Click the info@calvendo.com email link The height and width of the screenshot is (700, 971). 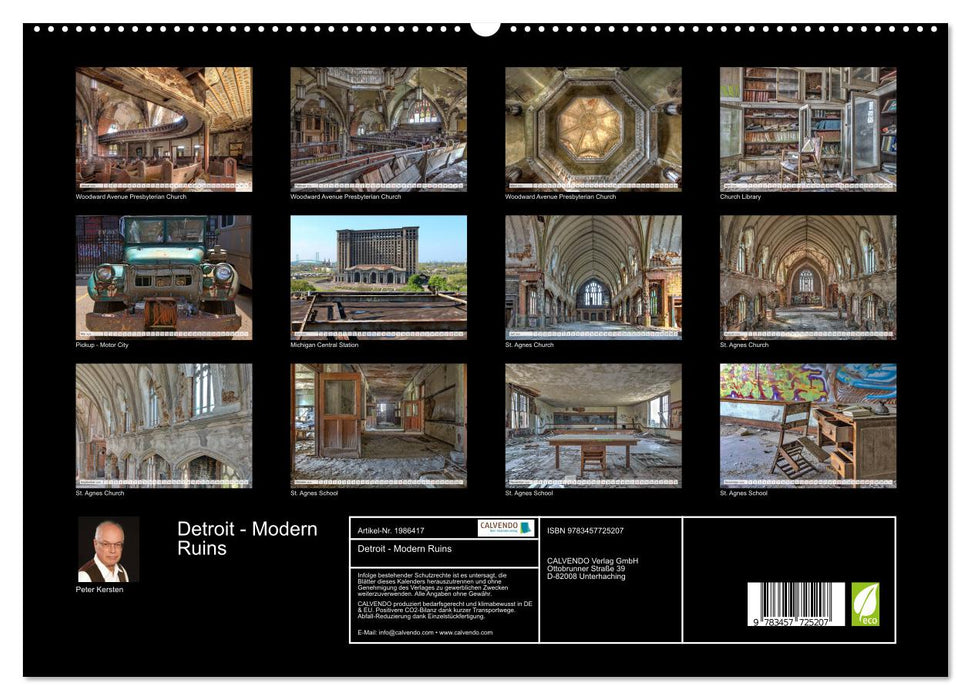pos(405,632)
